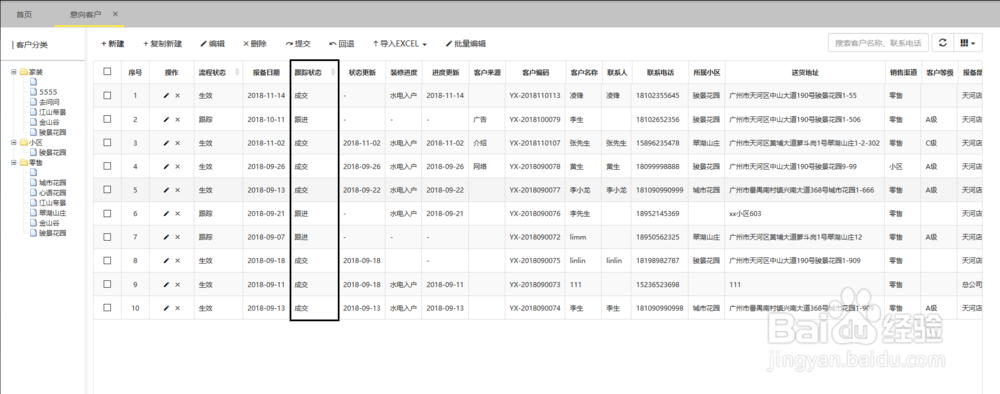Check the box for row 10

tap(107, 308)
